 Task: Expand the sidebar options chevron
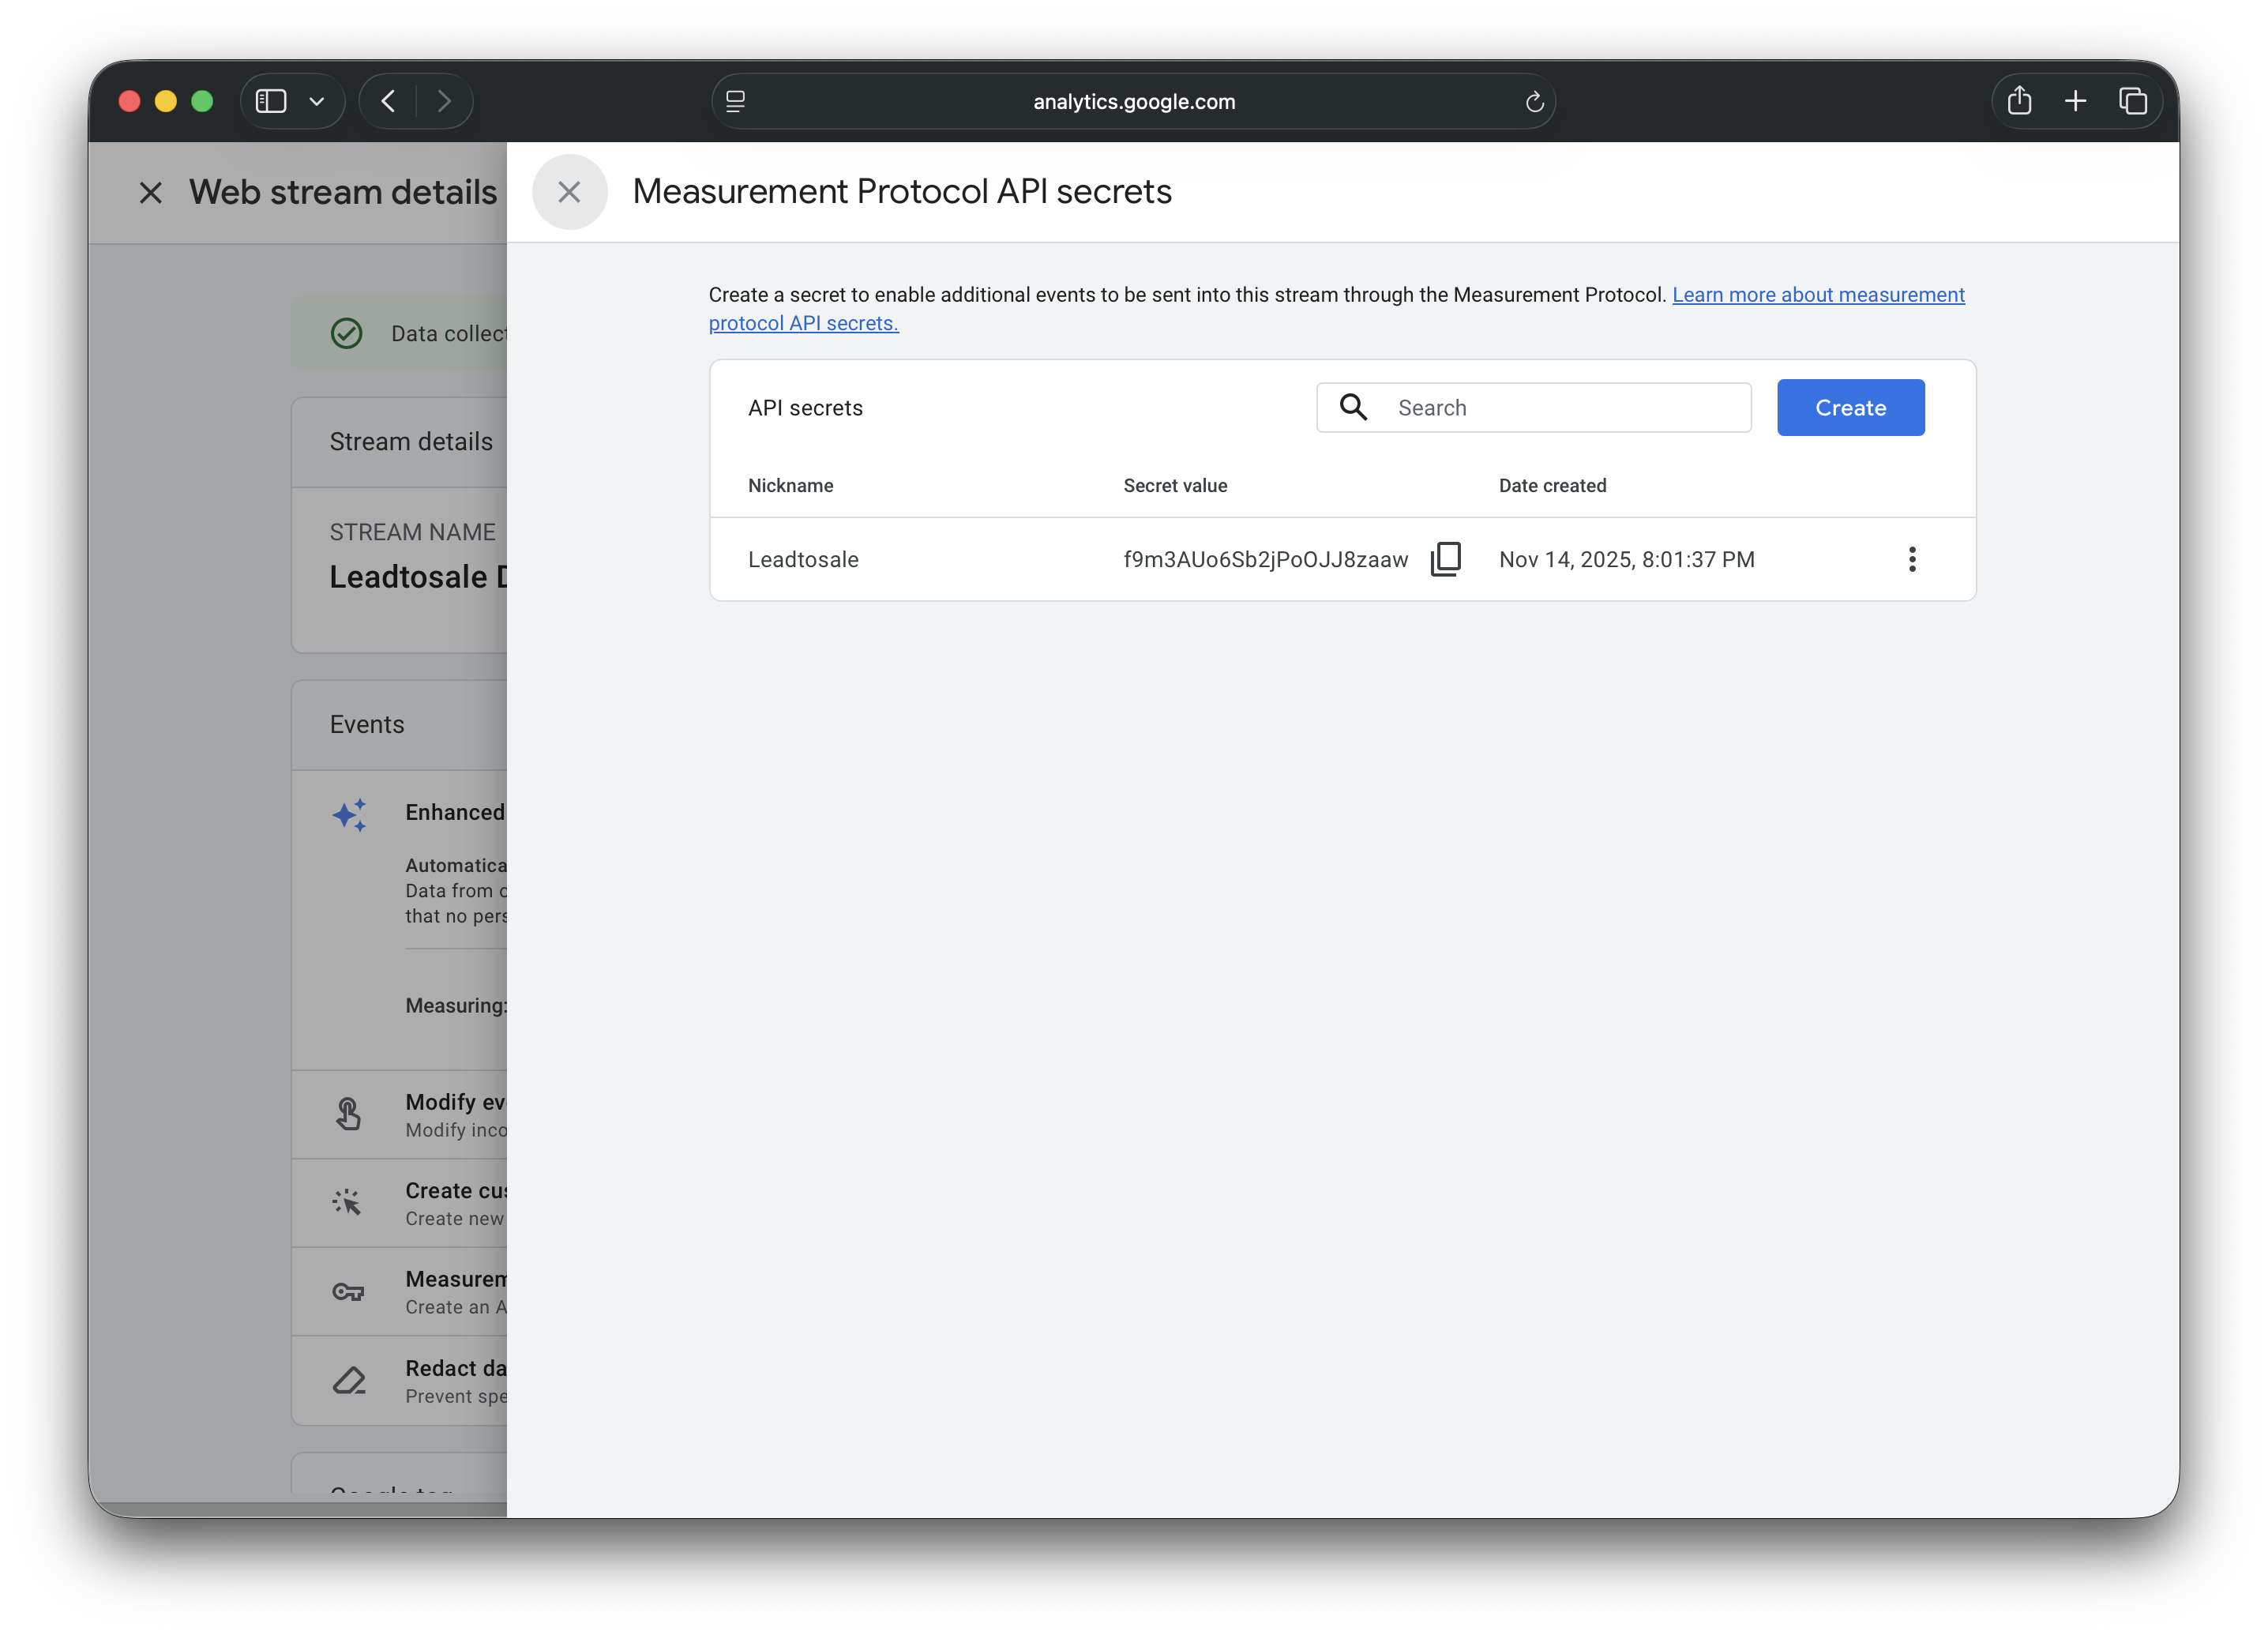point(317,101)
